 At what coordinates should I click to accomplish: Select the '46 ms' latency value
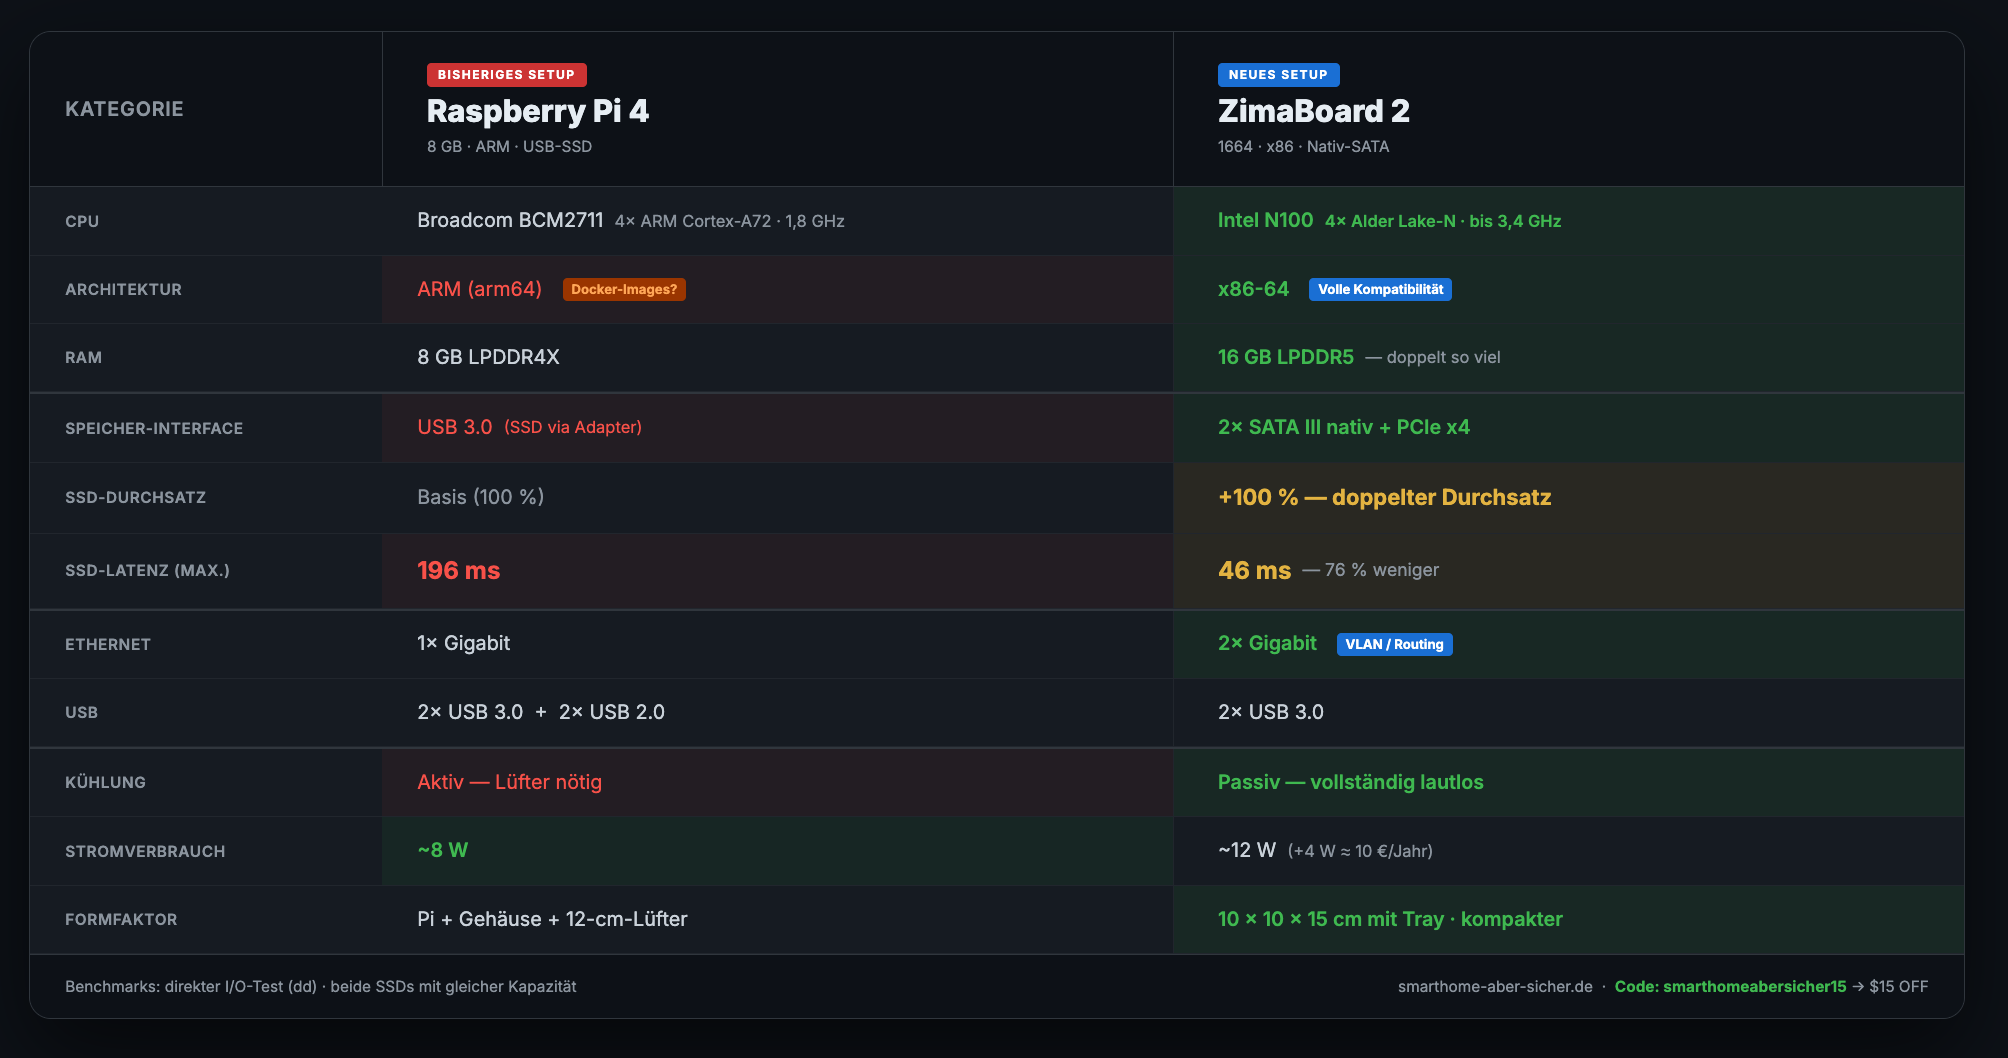click(x=1255, y=571)
